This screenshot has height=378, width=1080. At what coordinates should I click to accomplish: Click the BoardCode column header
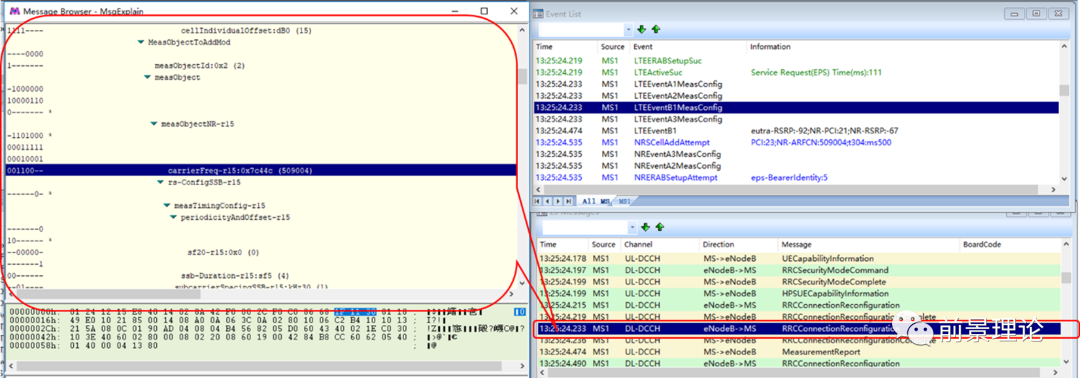[1010, 244]
